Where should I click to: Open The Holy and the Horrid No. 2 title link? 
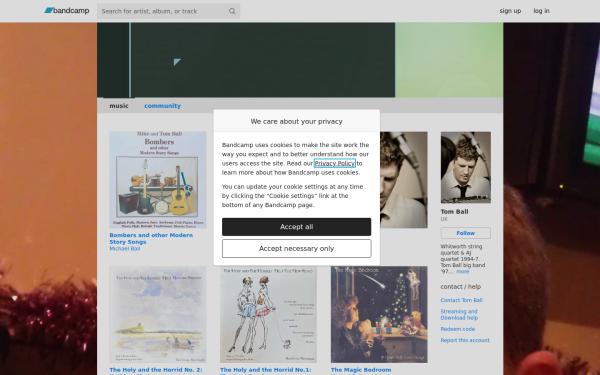tap(156, 370)
